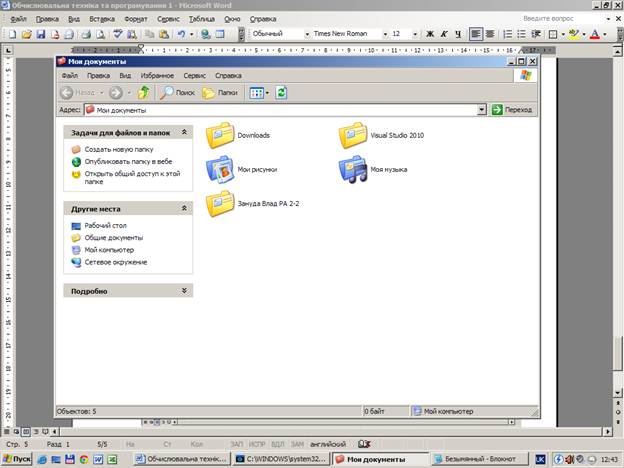
Task: Click the outside border icon in Word toolbar
Action: pyautogui.click(x=553, y=35)
